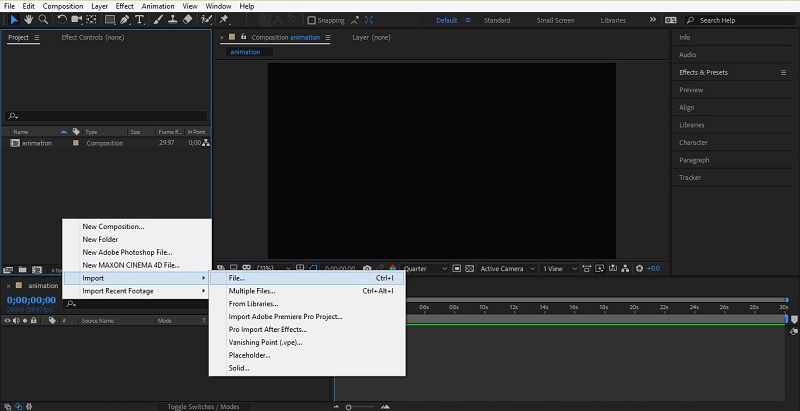Choose File... from the Import submenu
Image resolution: width=800 pixels, height=411 pixels.
point(237,278)
